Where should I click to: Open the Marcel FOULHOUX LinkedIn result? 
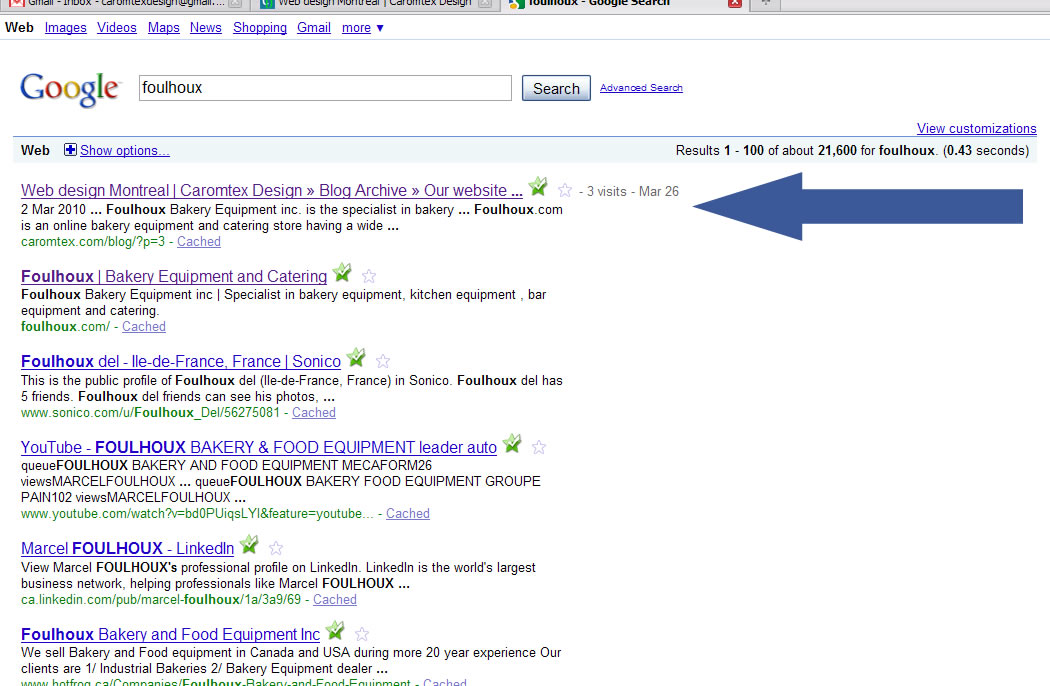[x=127, y=549]
